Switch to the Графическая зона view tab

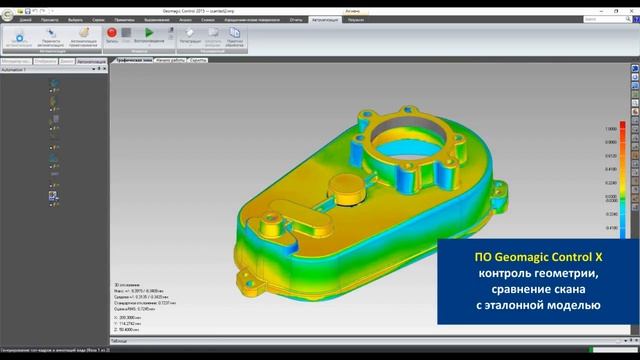click(x=133, y=60)
